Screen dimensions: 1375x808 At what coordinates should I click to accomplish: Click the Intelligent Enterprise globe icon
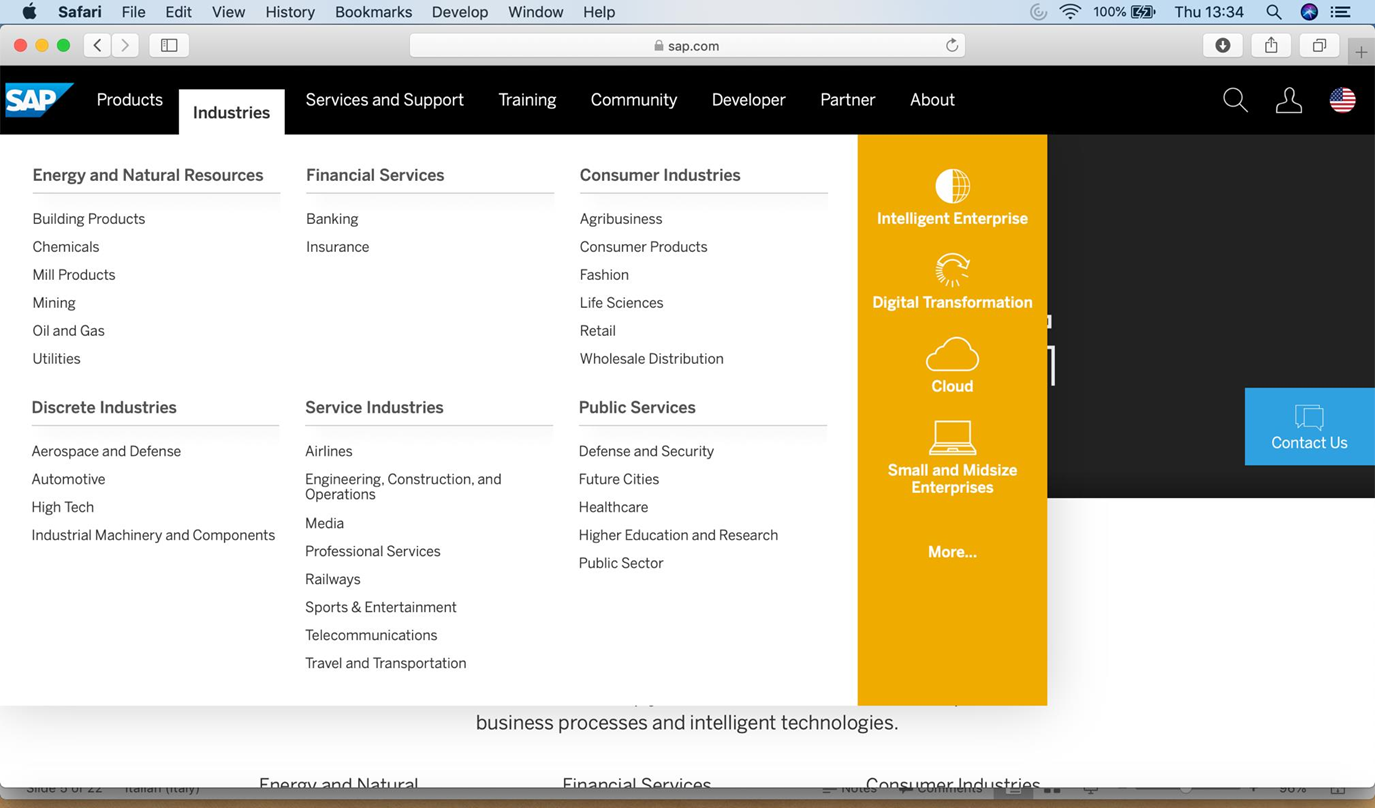[x=952, y=186]
